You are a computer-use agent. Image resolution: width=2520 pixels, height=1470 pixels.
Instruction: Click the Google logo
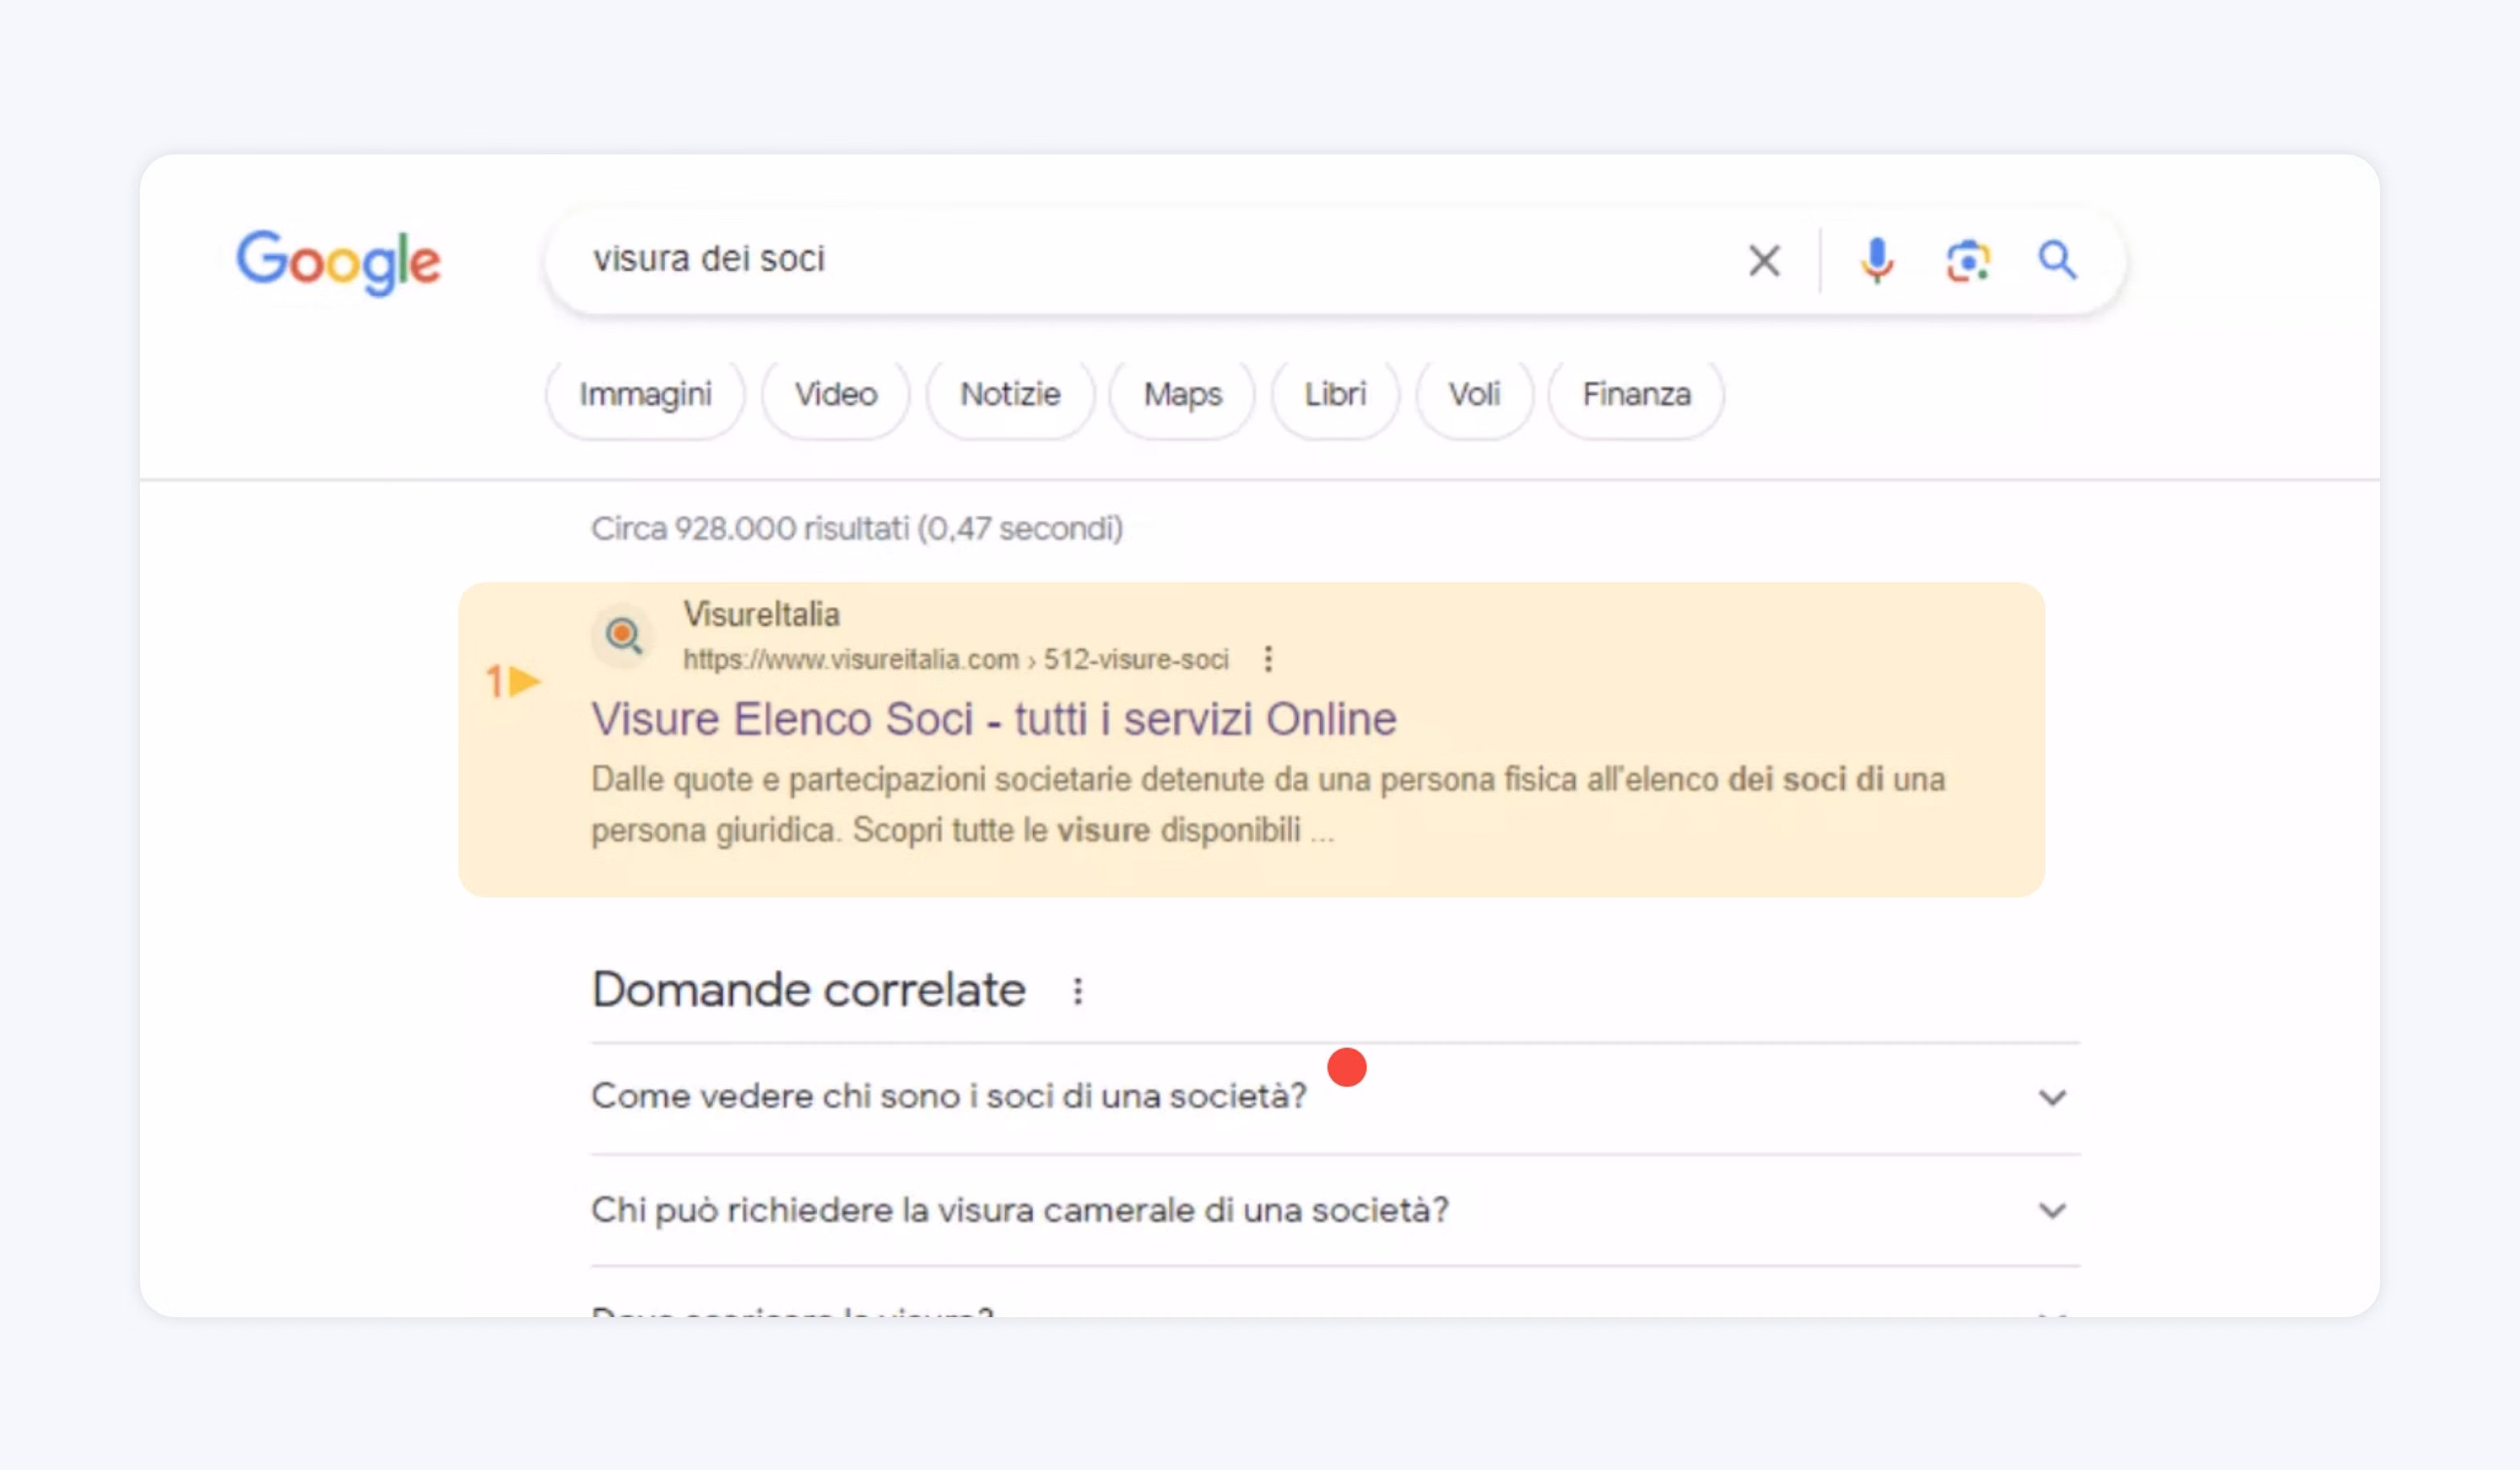coord(338,262)
